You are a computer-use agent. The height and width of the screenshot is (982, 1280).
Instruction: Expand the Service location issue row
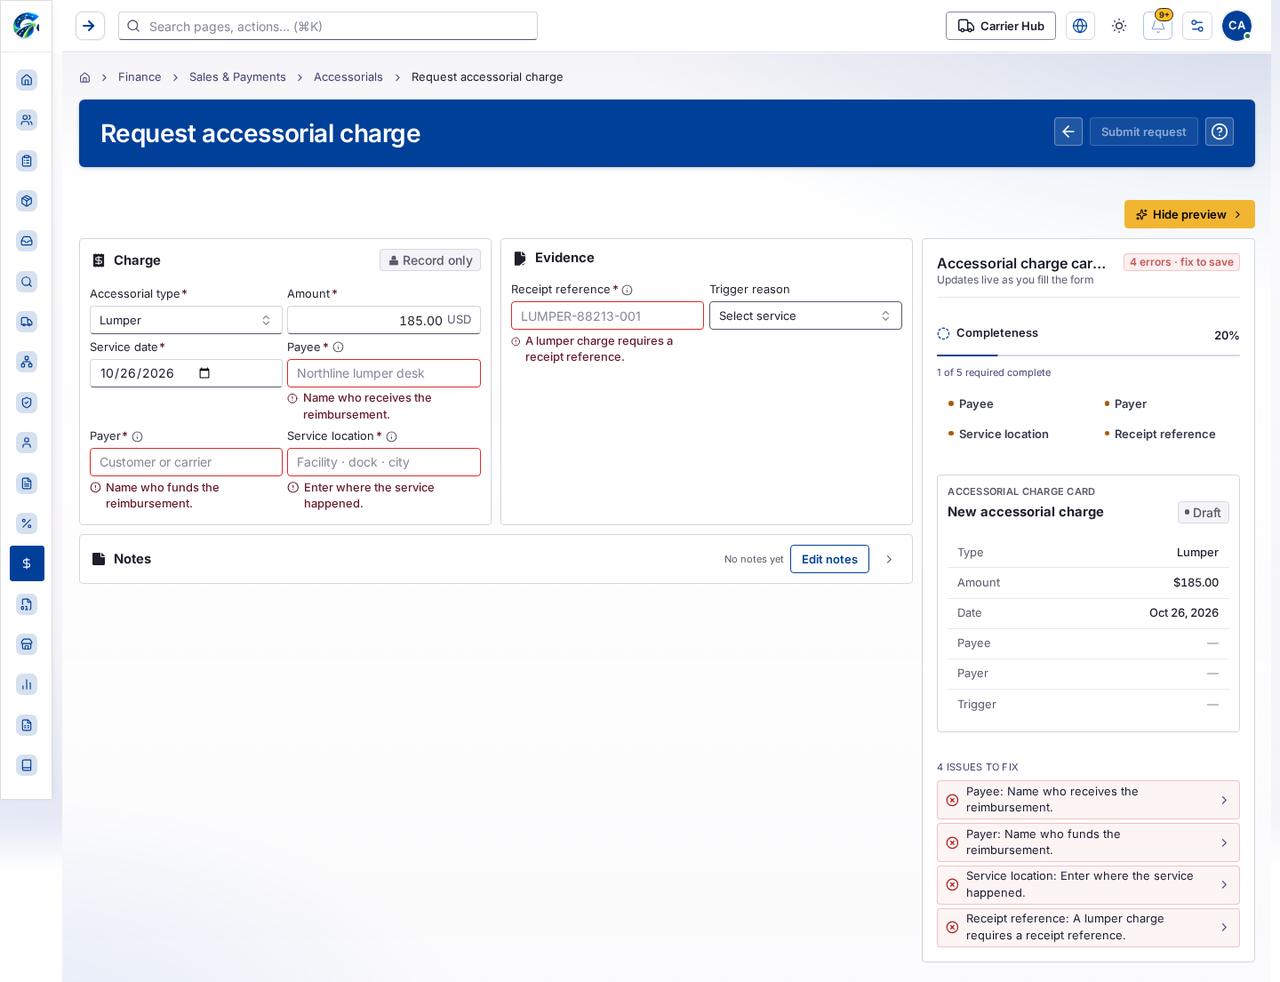[1088, 885]
